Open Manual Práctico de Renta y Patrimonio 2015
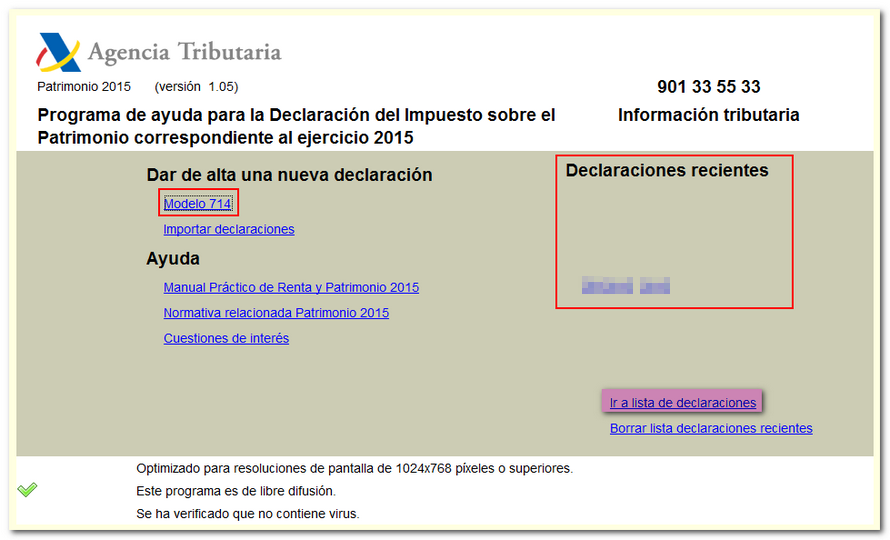890x540 pixels. click(291, 288)
